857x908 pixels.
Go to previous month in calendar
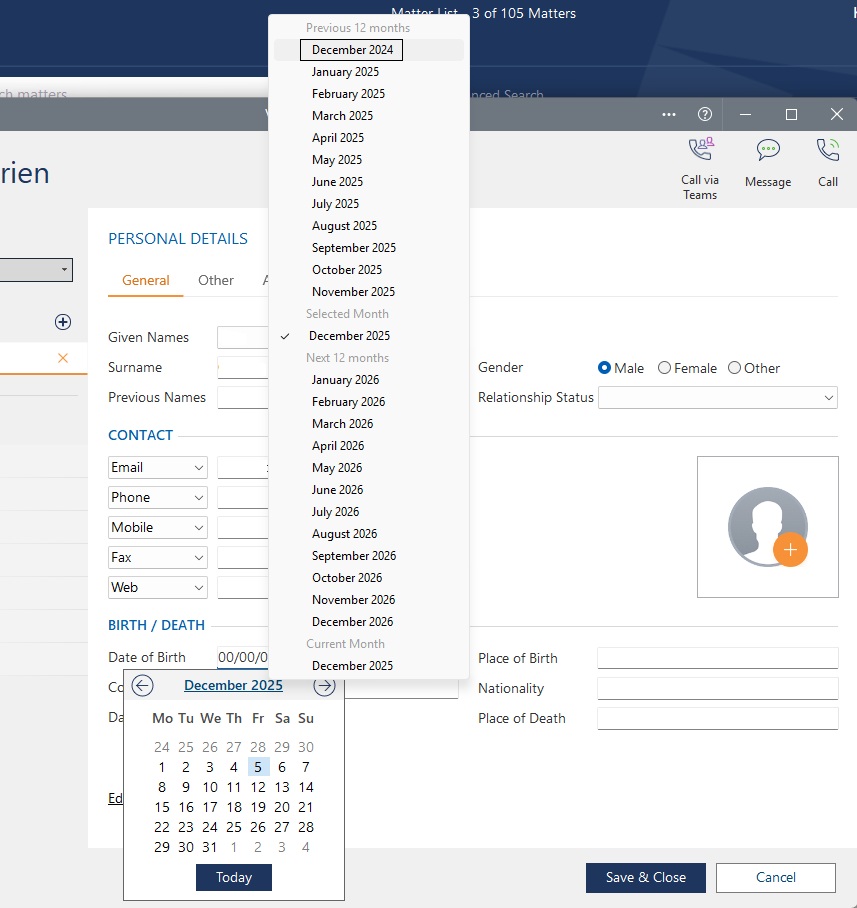pos(142,686)
